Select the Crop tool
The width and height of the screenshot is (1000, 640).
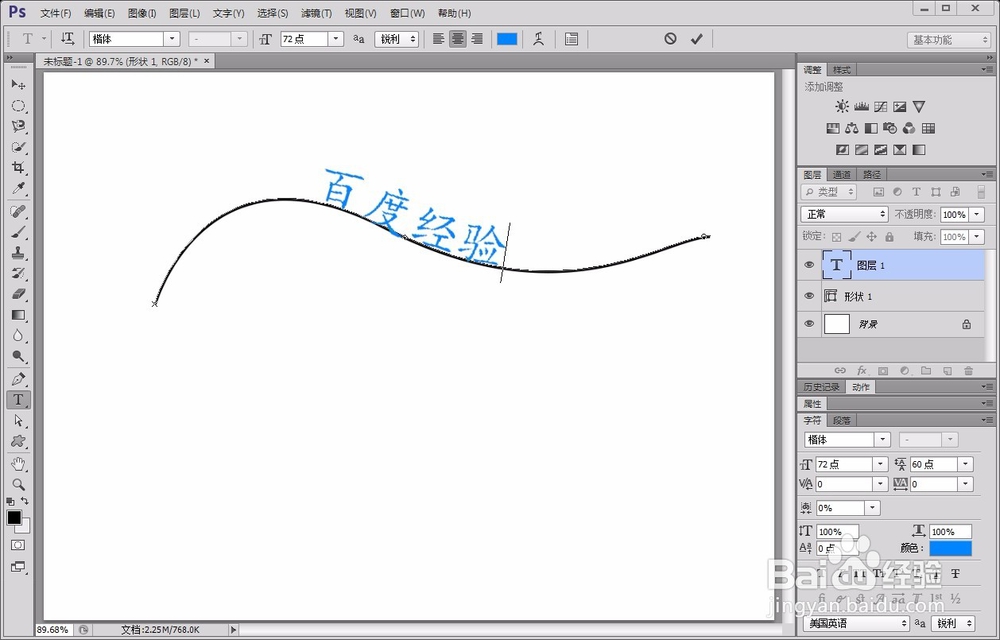18,168
